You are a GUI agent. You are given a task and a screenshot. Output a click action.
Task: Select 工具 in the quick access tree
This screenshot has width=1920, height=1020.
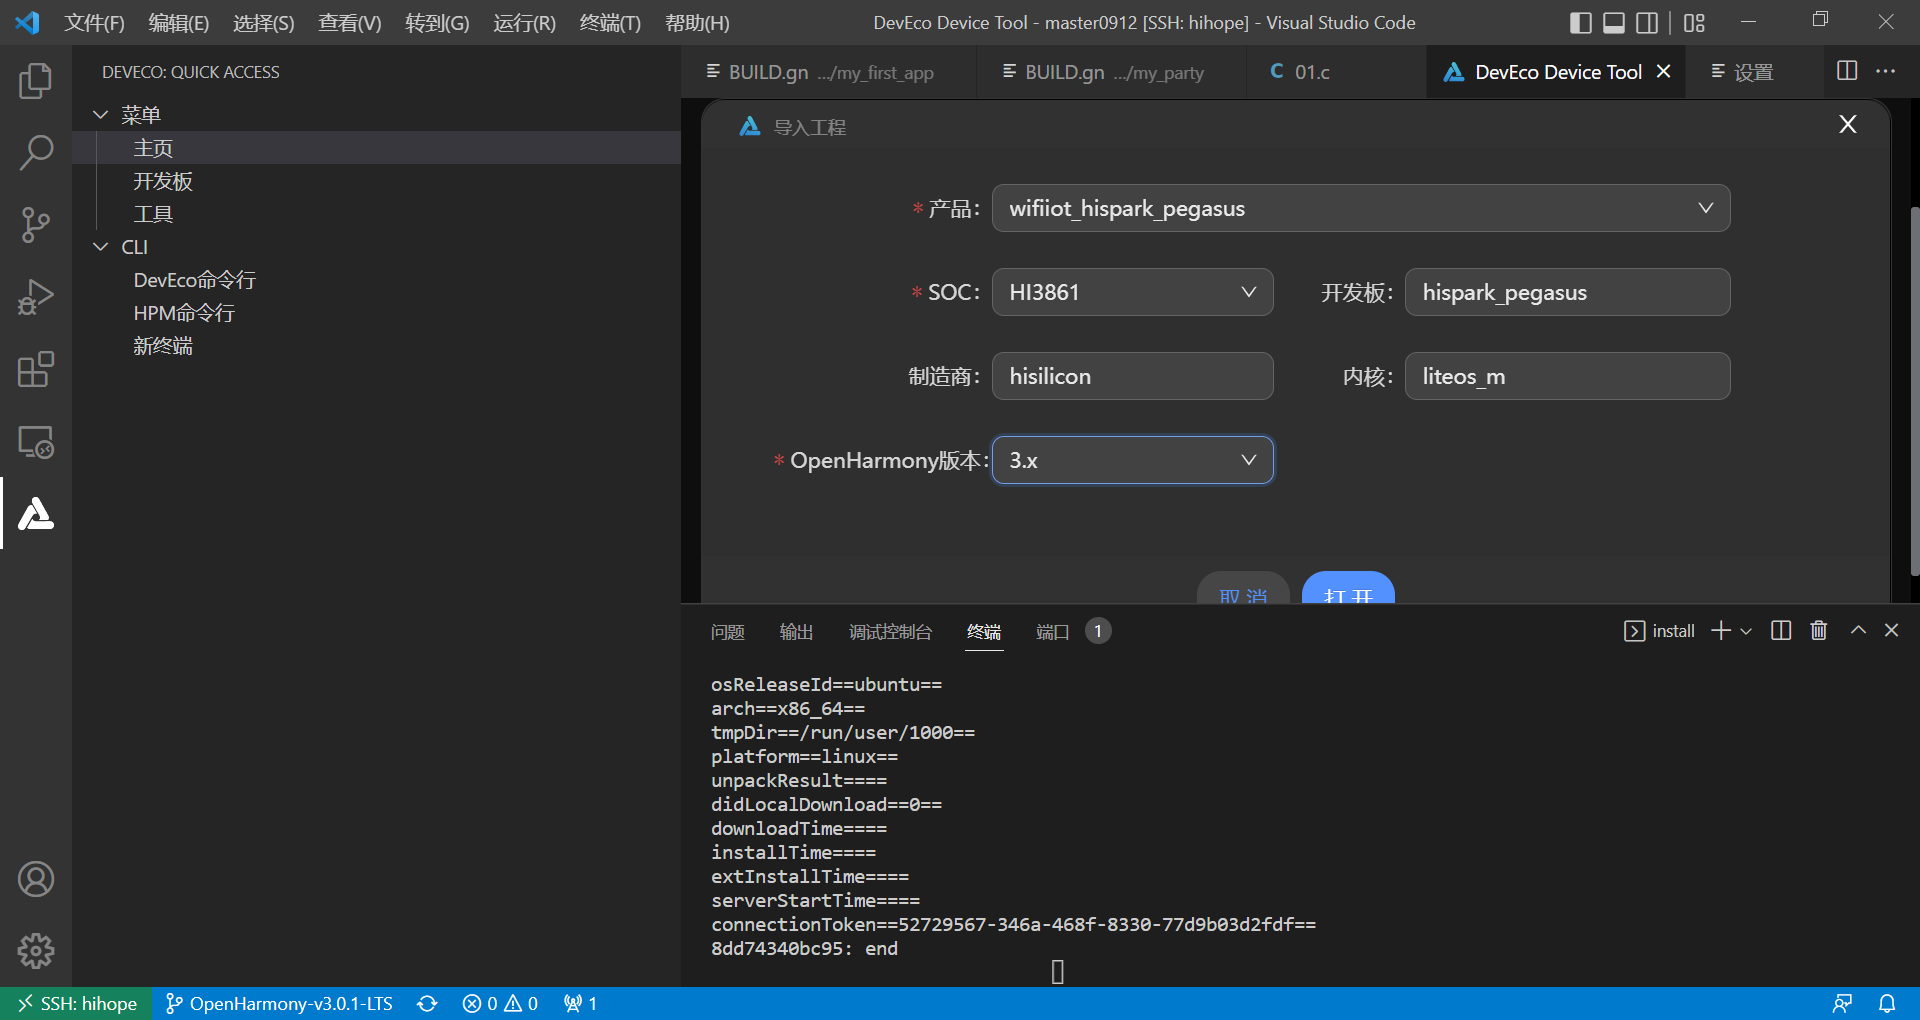coord(376,213)
